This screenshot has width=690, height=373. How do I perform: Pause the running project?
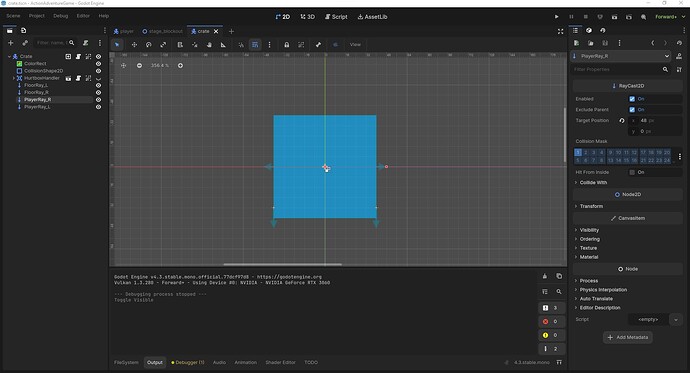point(571,17)
